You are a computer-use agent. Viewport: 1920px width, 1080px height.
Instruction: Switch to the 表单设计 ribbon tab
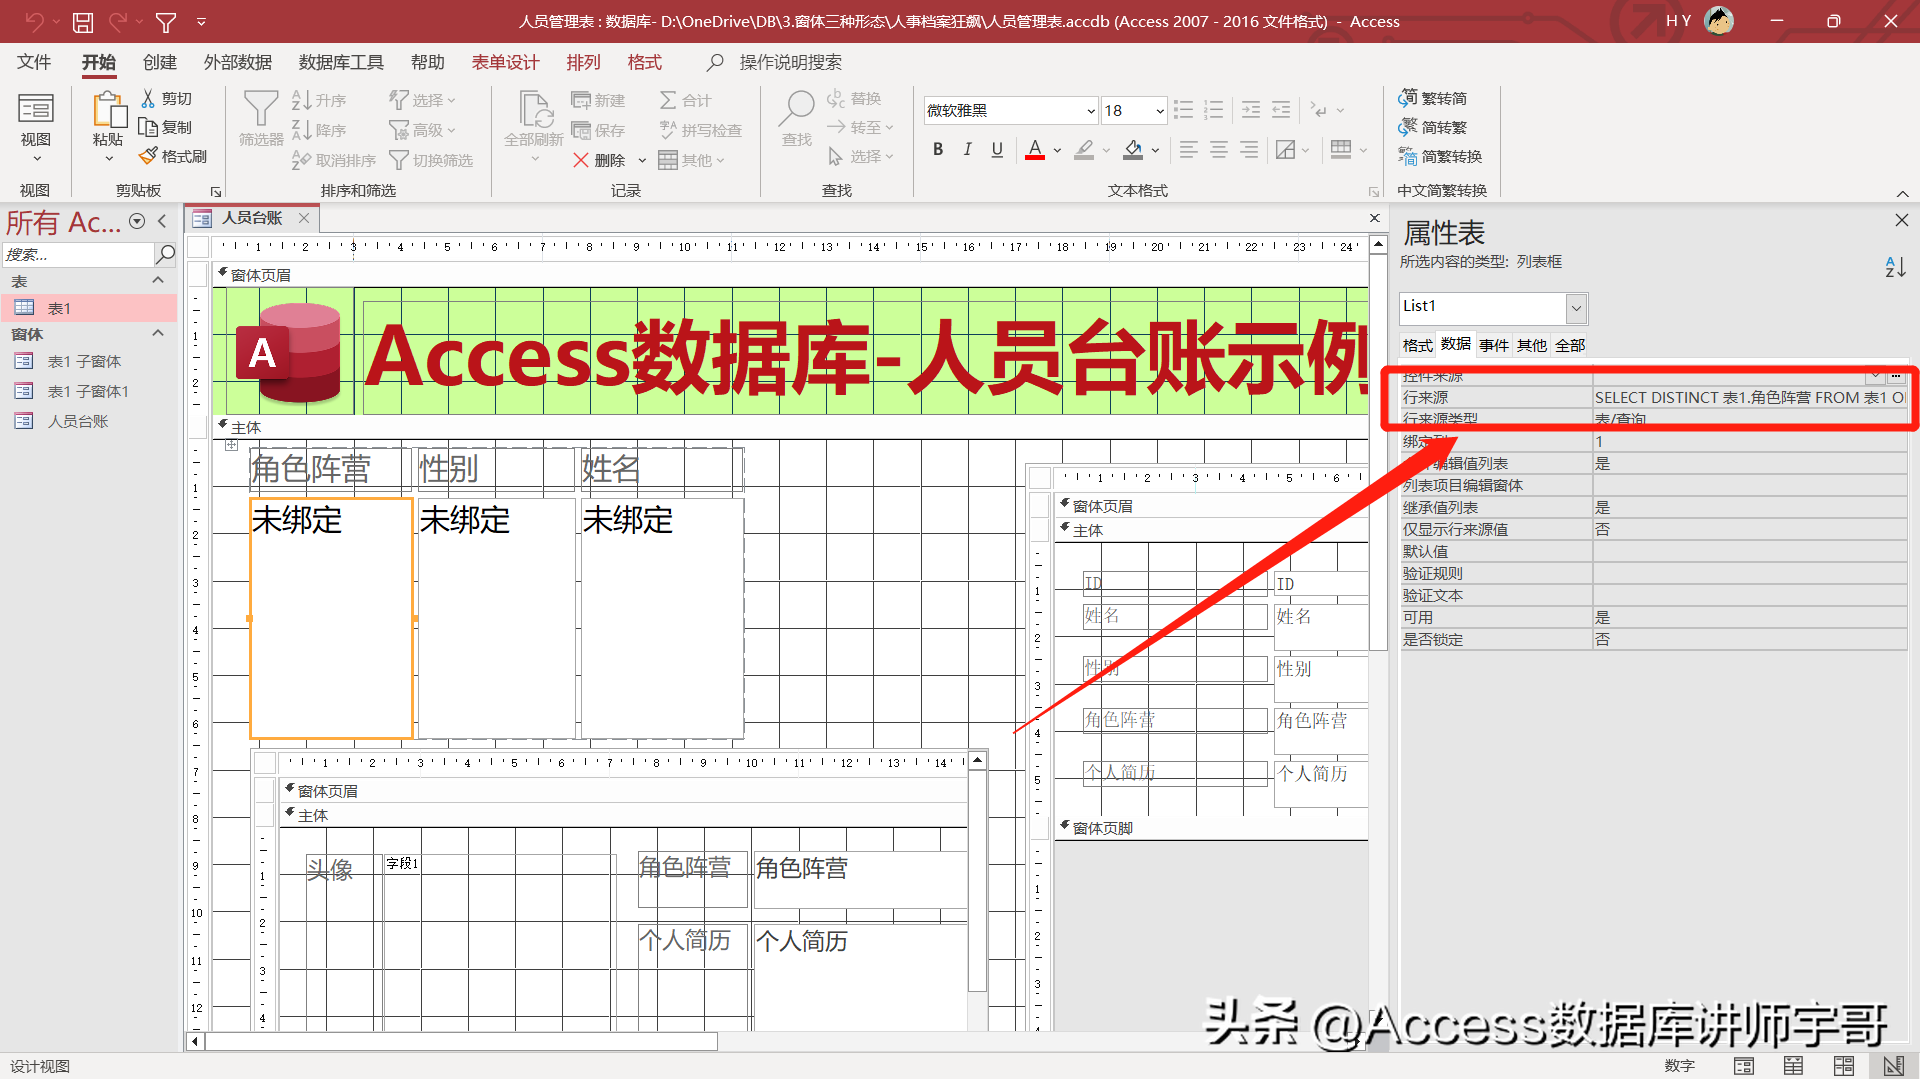tap(506, 62)
